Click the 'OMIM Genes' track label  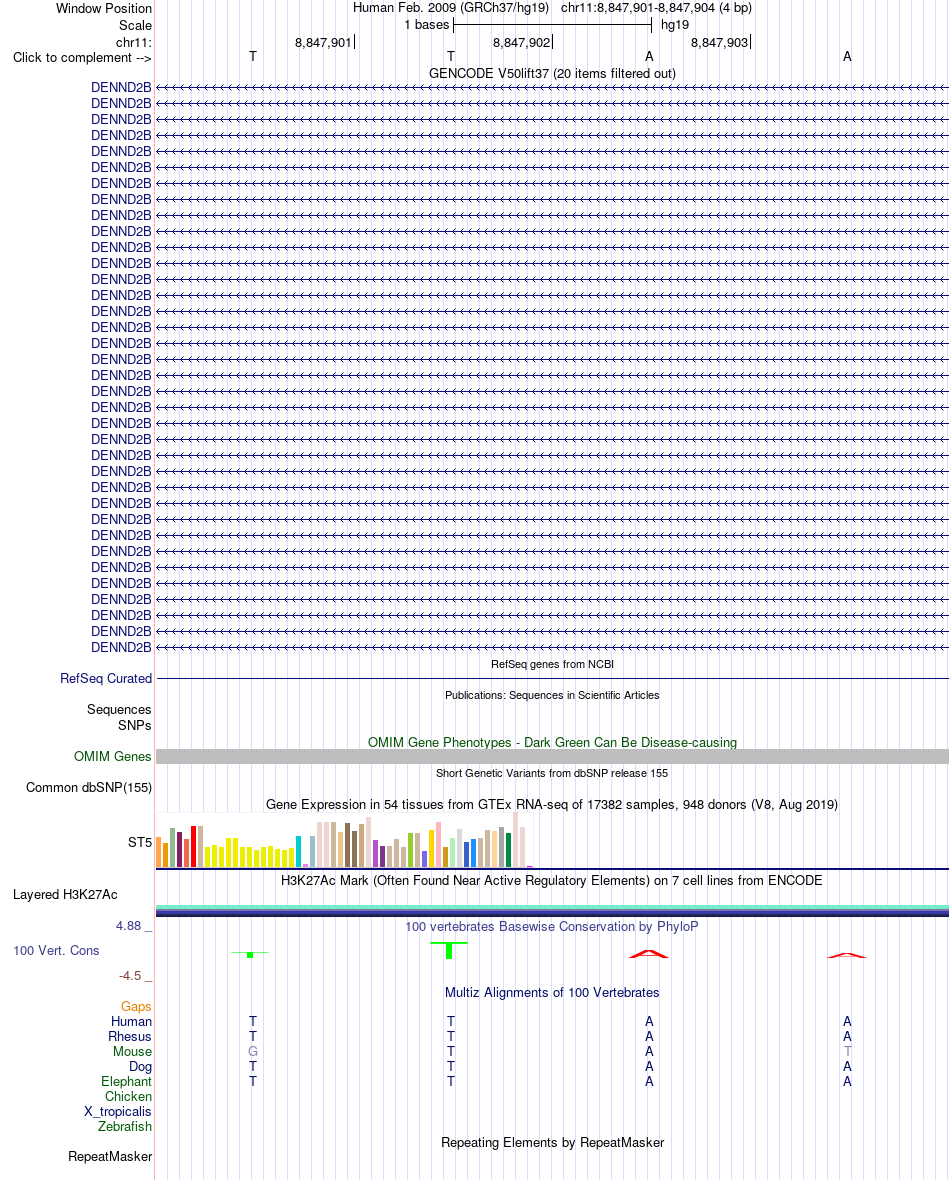pyautogui.click(x=113, y=756)
